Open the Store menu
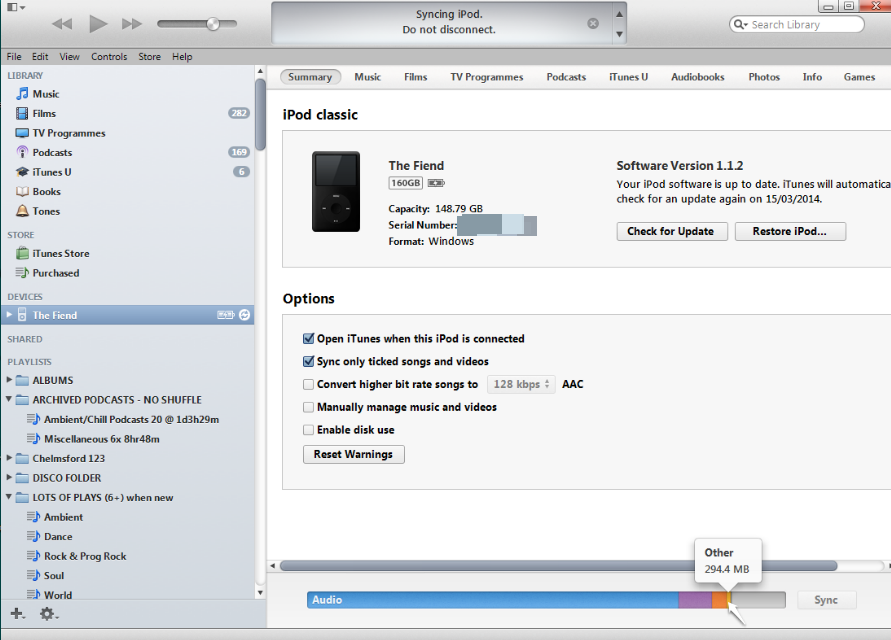This screenshot has height=640, width=891. coord(149,57)
